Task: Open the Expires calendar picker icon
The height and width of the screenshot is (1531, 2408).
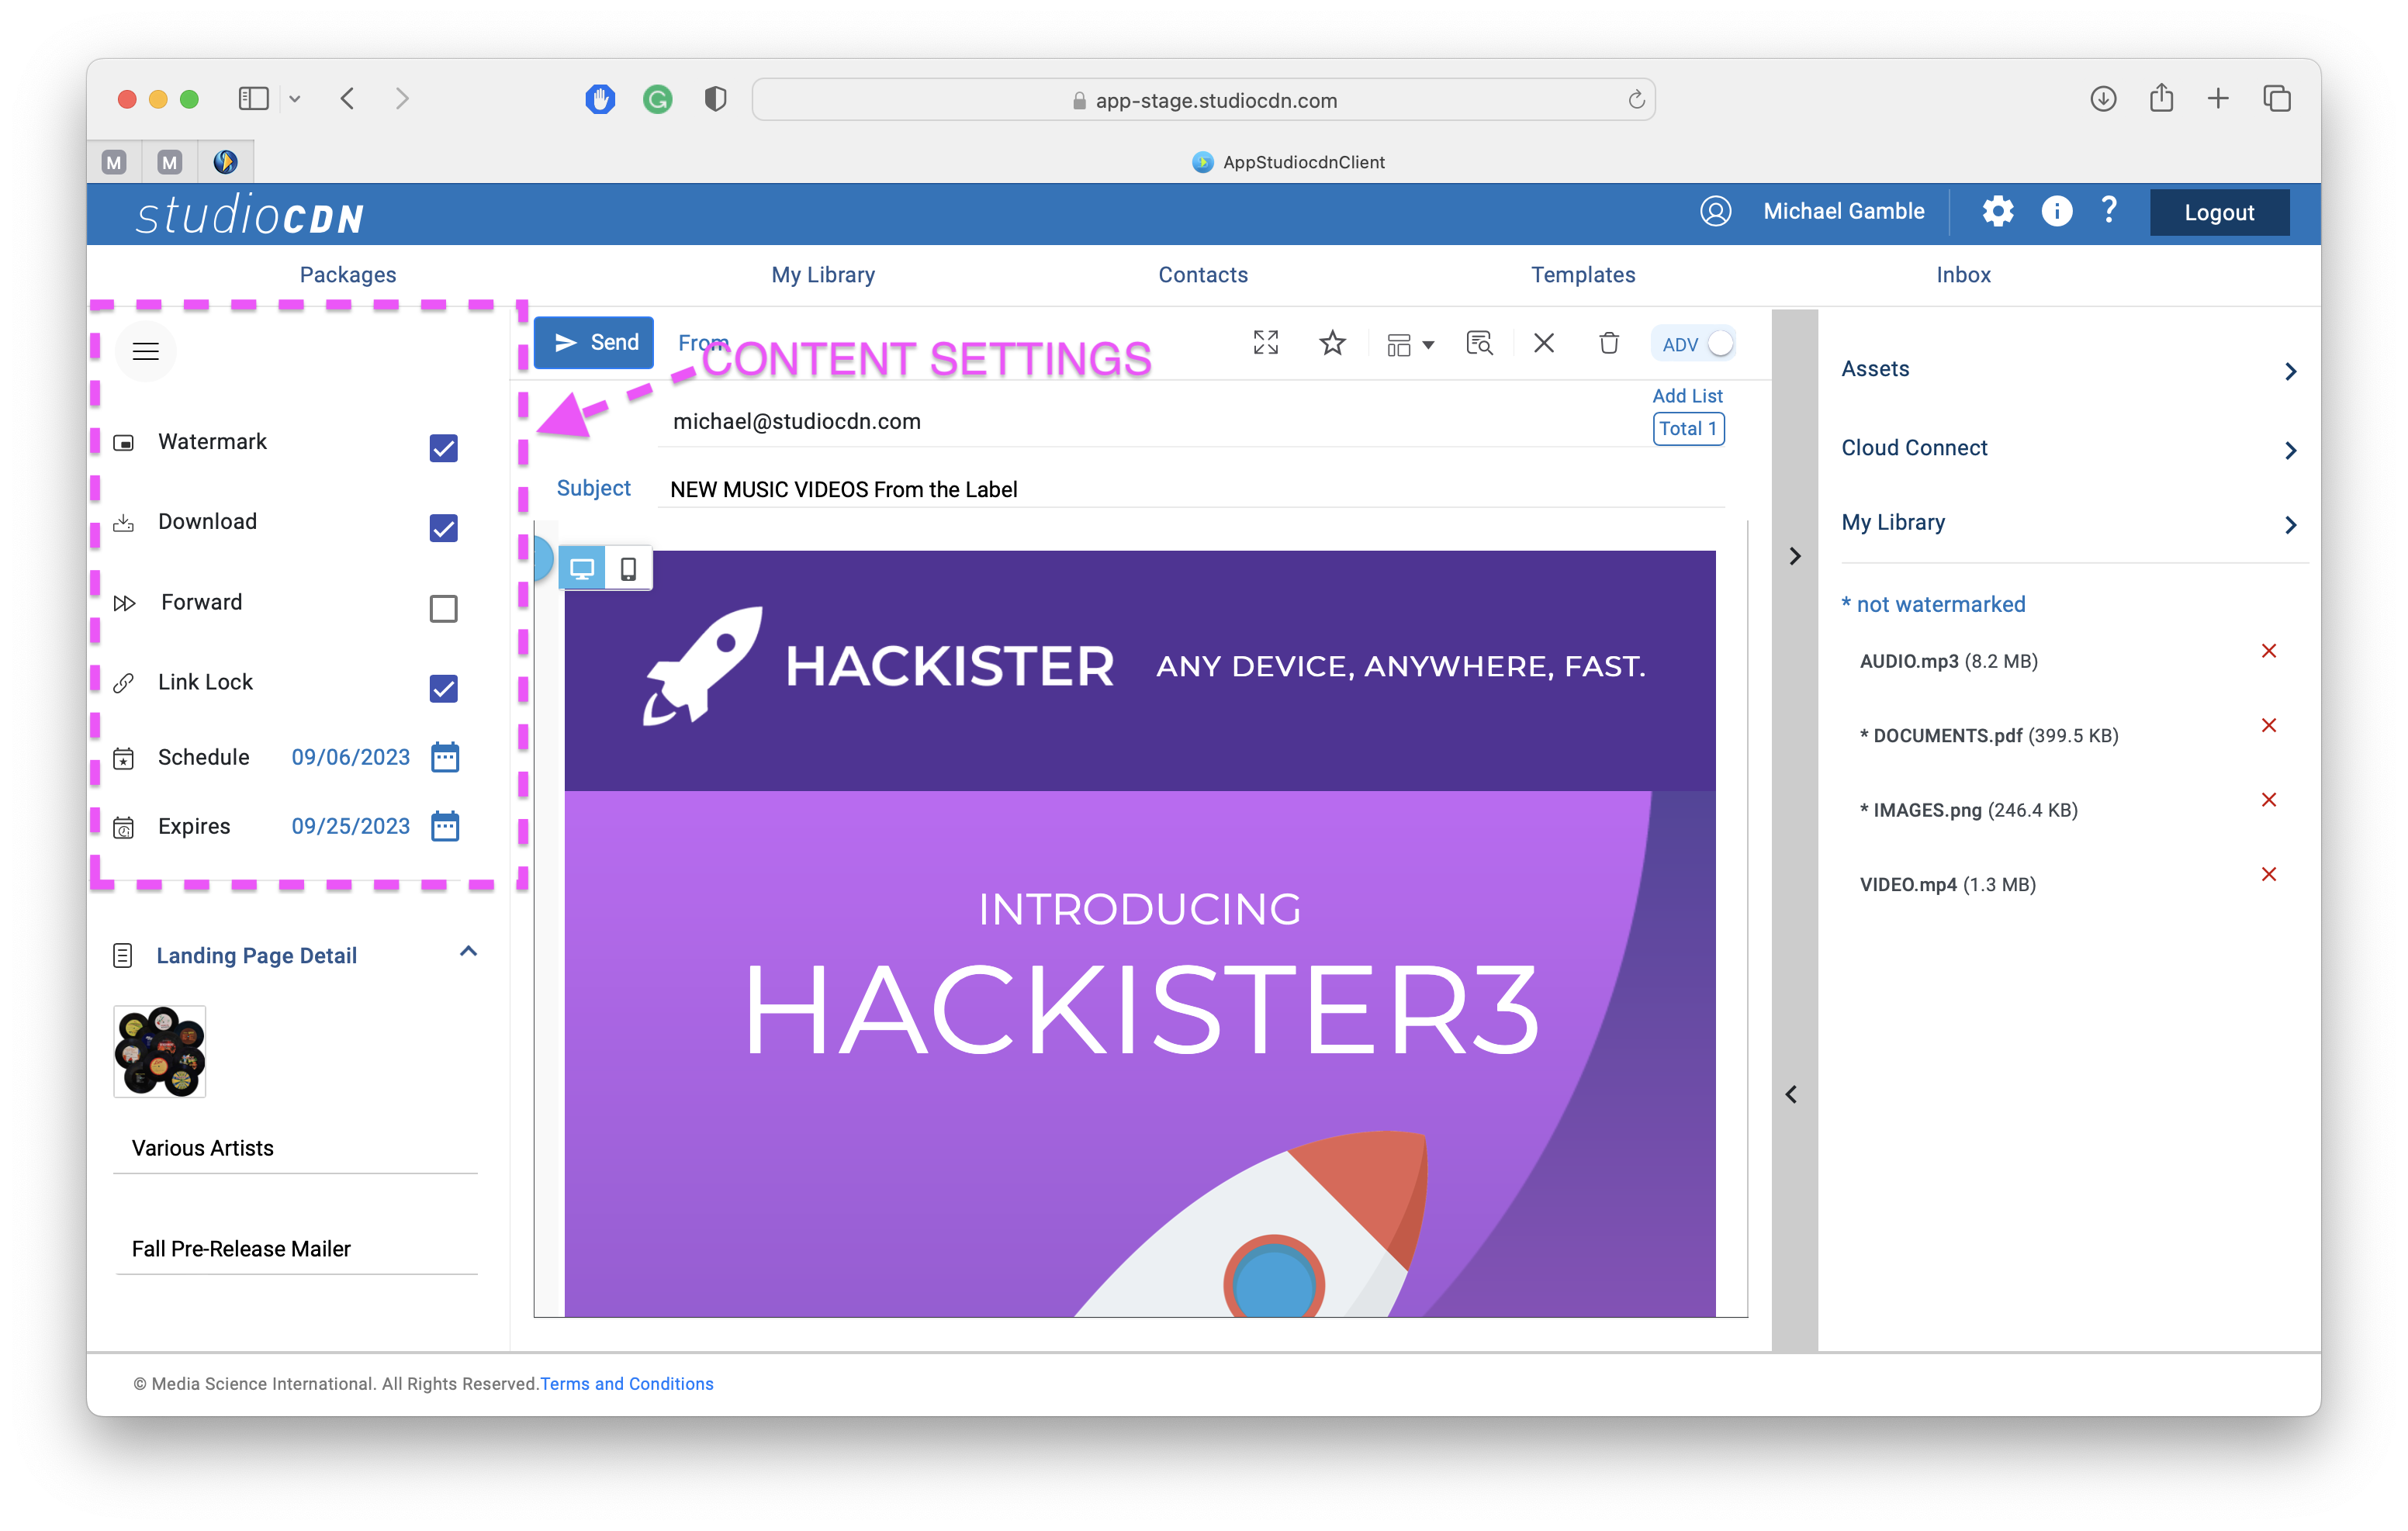Action: [x=445, y=826]
